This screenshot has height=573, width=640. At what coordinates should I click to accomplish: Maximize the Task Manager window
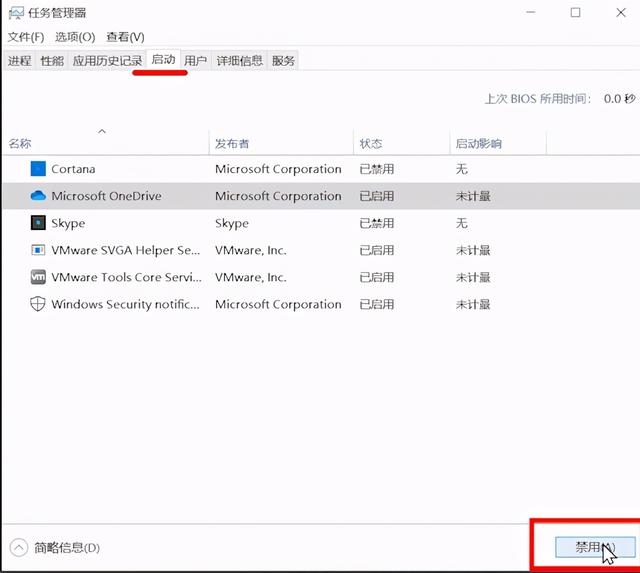click(576, 13)
